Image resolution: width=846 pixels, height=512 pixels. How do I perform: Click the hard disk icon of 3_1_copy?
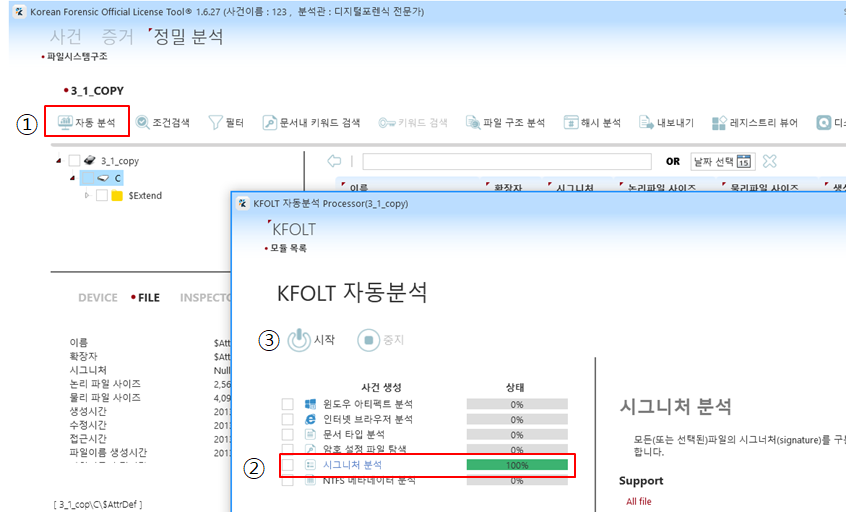coord(90,160)
